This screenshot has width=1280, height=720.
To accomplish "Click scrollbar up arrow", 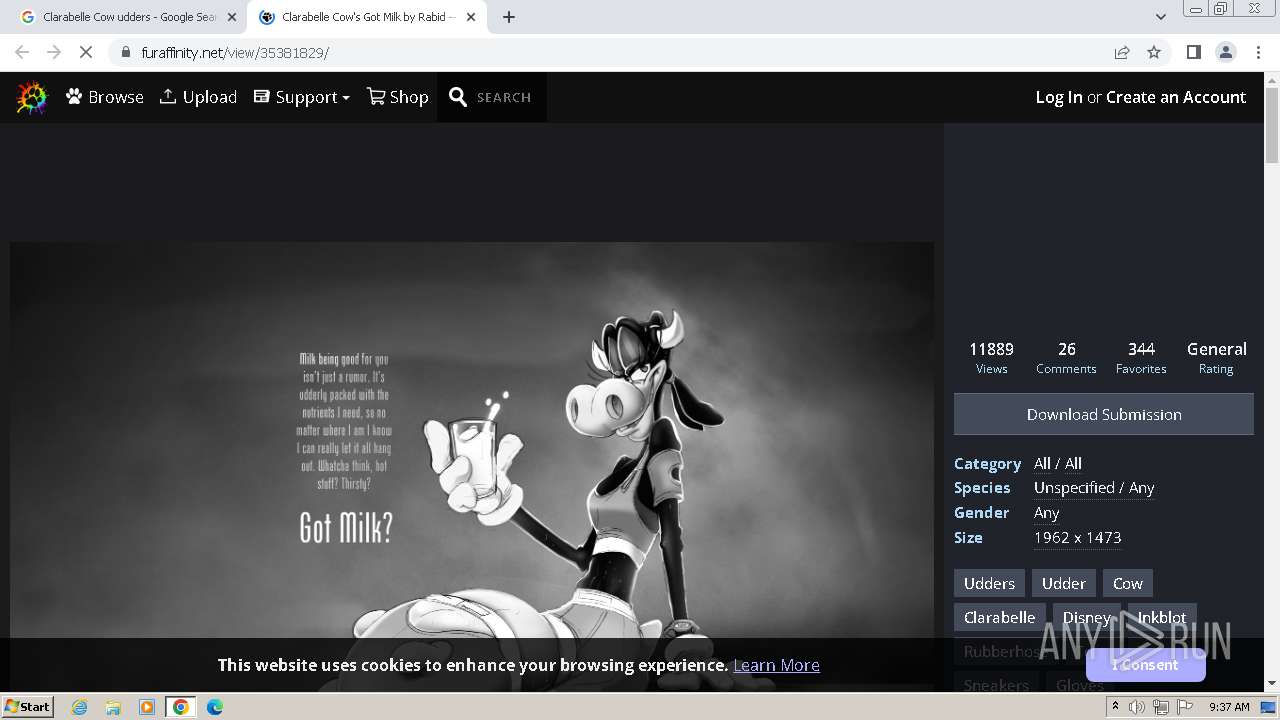I will pos(1272,79).
